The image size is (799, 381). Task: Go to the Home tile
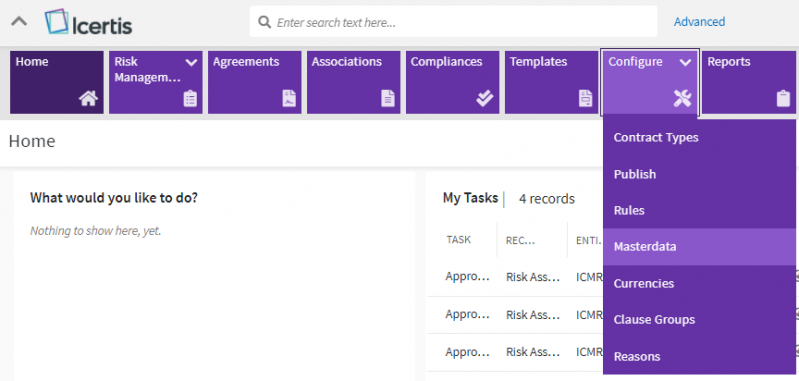(57, 82)
